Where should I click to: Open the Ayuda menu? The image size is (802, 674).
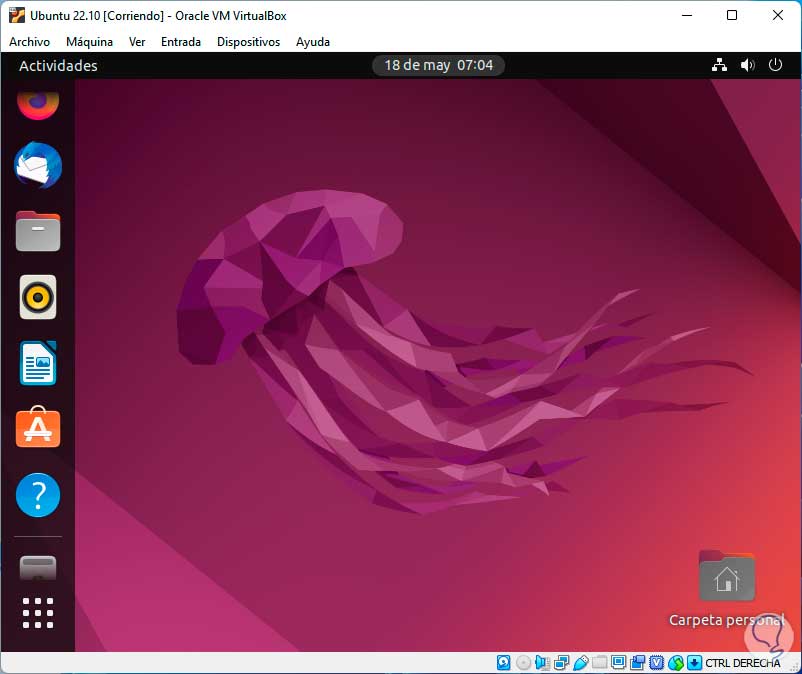tap(313, 42)
